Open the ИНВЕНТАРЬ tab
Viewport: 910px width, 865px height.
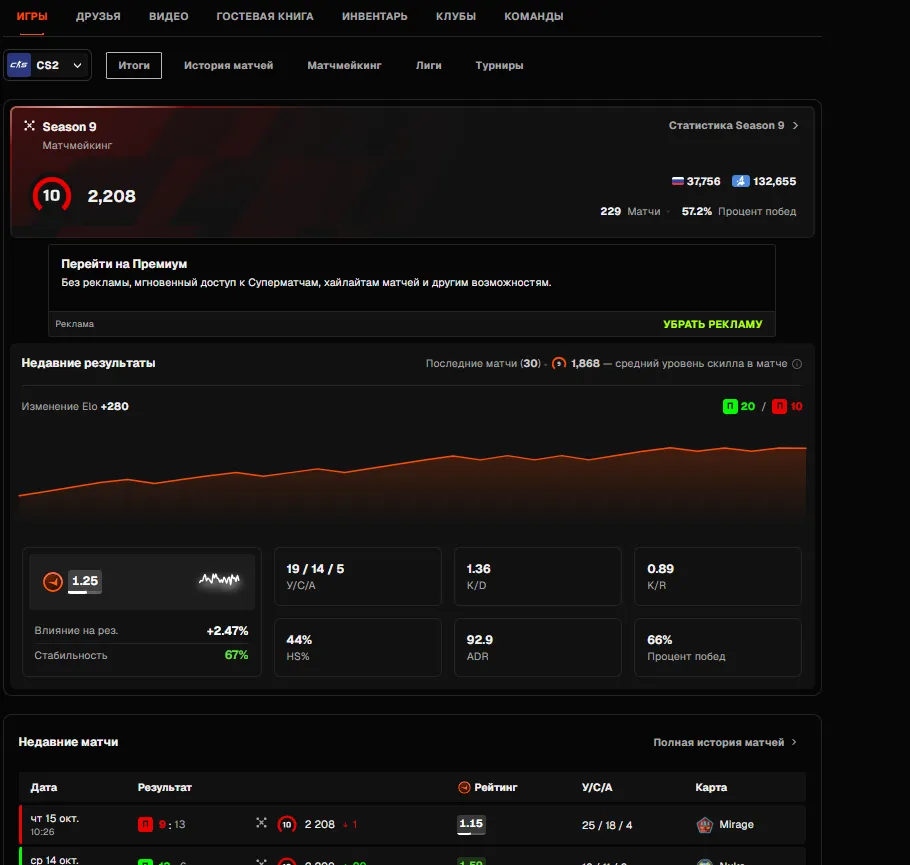click(x=374, y=16)
